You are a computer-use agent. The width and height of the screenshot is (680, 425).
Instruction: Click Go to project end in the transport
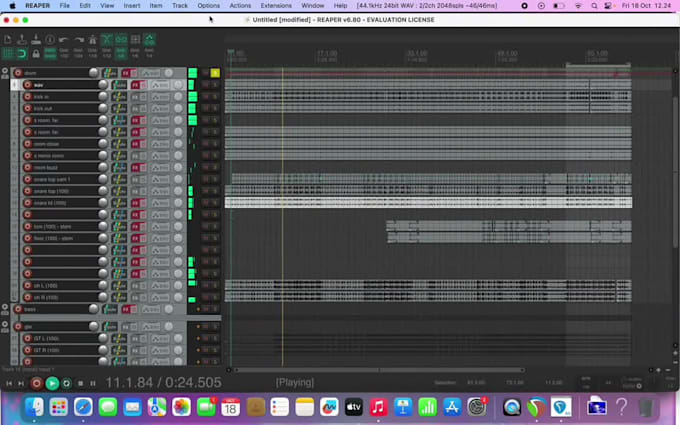(21, 383)
